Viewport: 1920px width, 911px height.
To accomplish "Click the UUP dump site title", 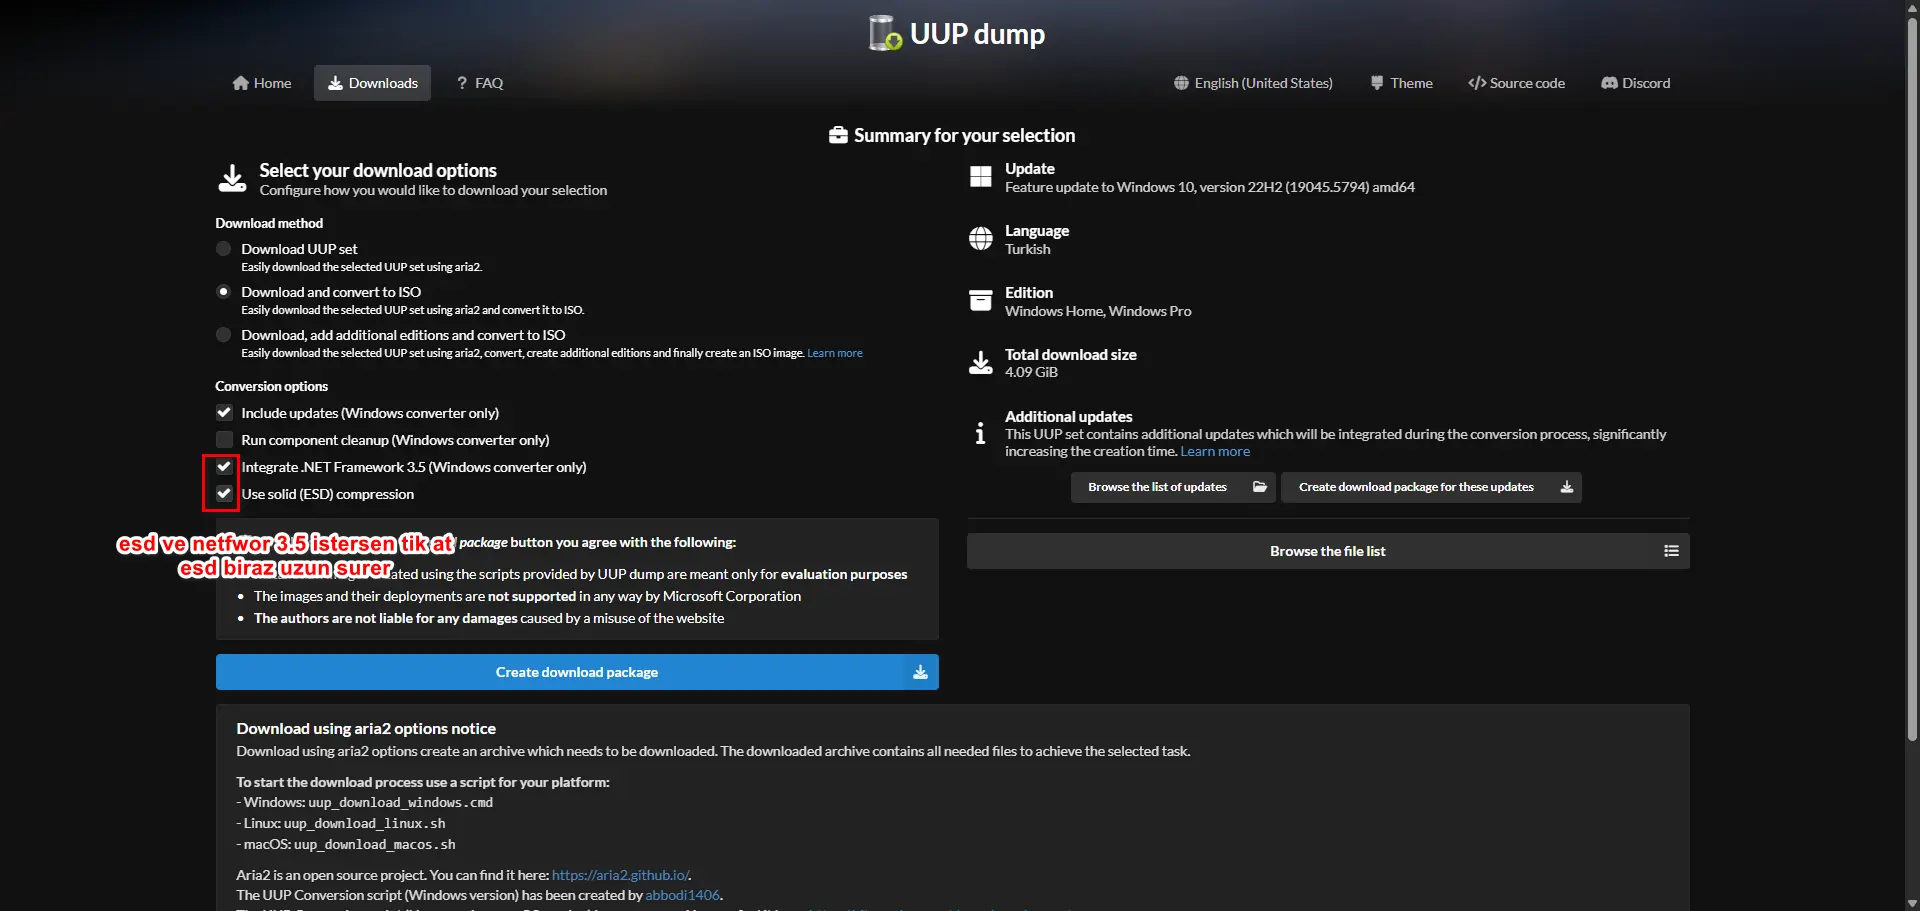I will [x=977, y=34].
